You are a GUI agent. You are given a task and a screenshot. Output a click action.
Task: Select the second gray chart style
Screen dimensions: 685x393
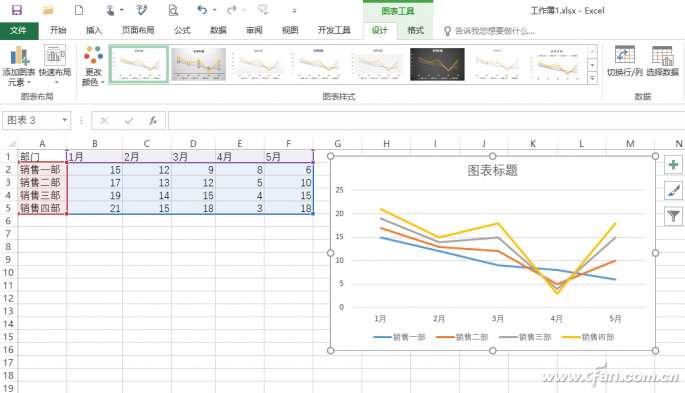tap(199, 64)
